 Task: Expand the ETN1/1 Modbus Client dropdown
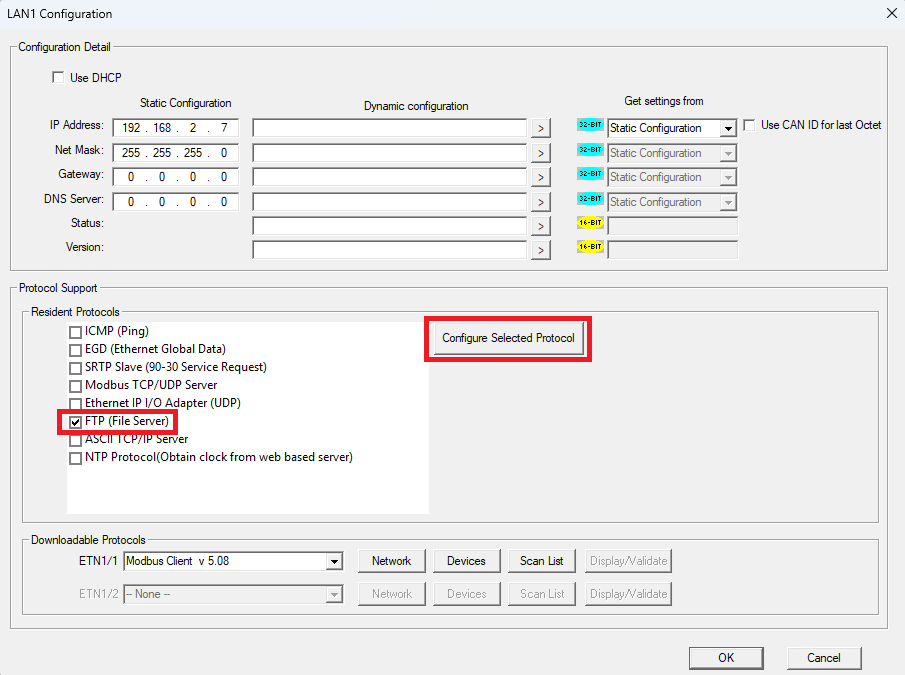point(334,562)
